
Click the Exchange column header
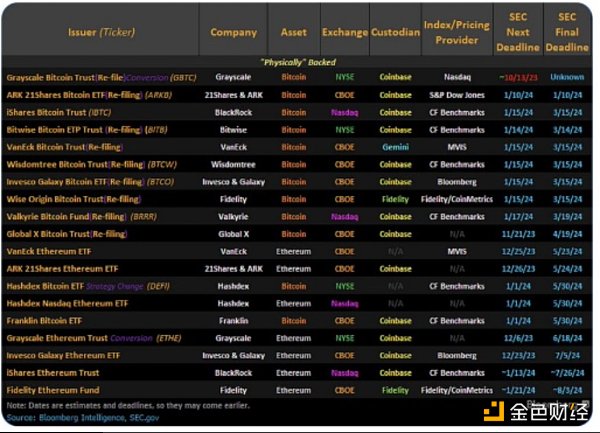point(344,33)
